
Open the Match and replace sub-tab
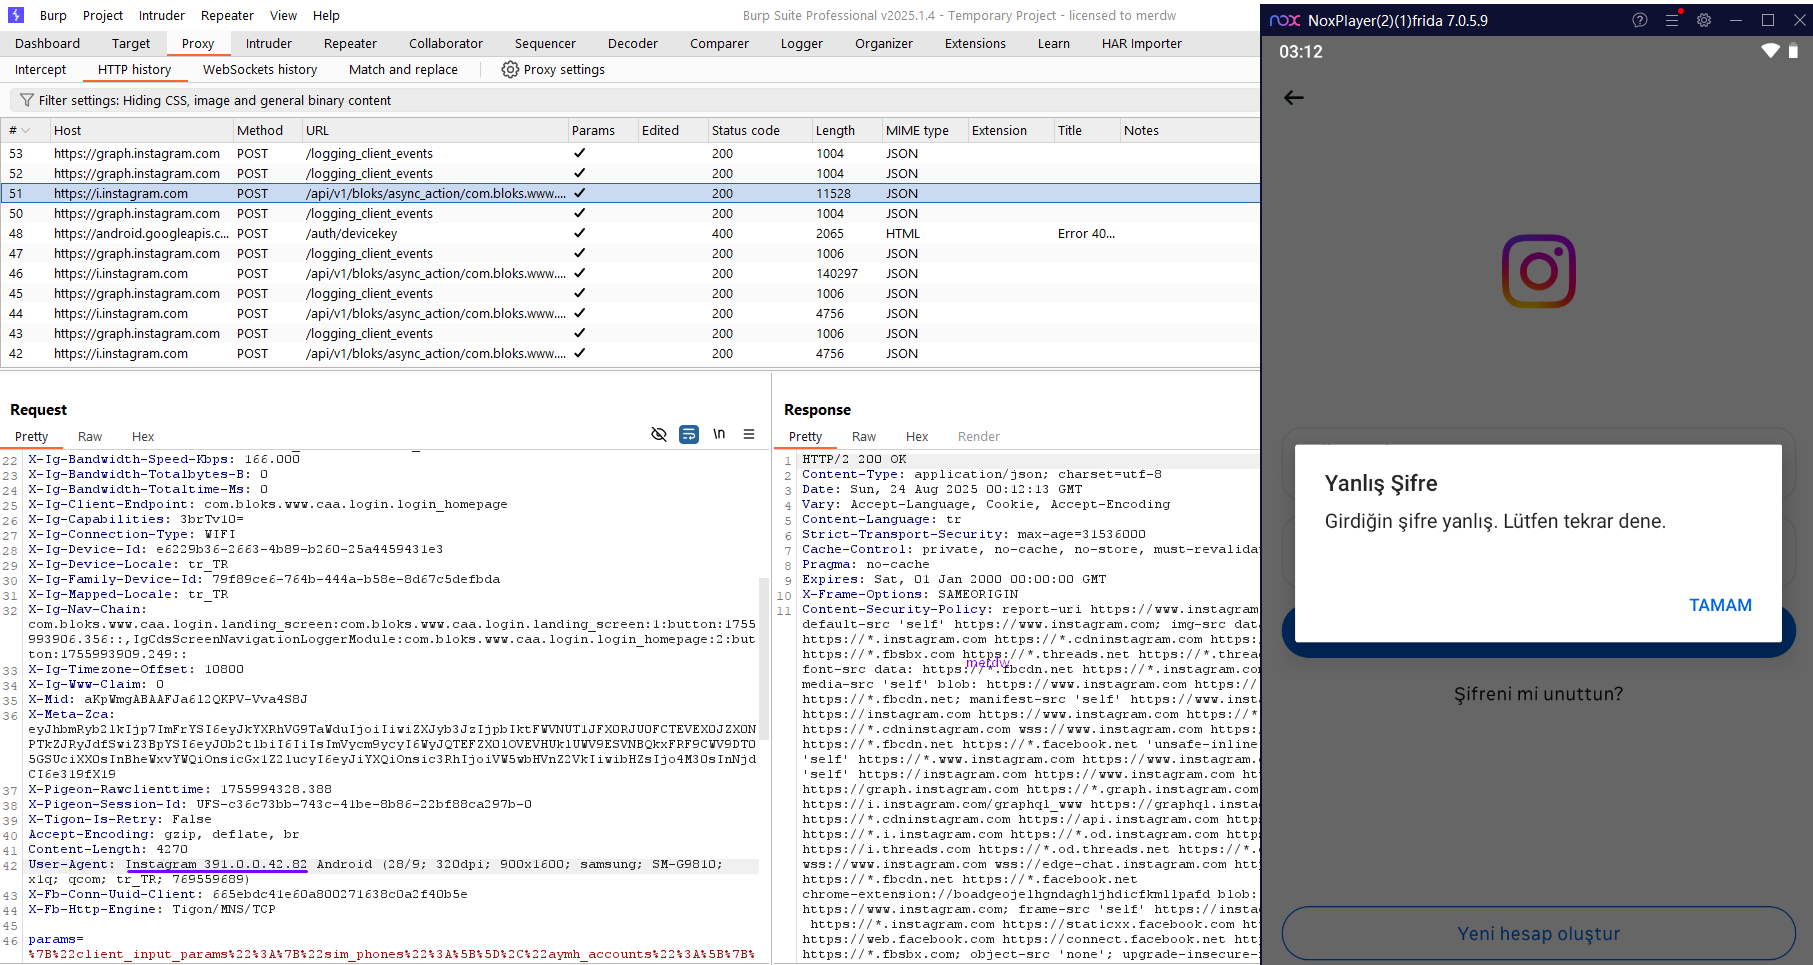click(403, 69)
